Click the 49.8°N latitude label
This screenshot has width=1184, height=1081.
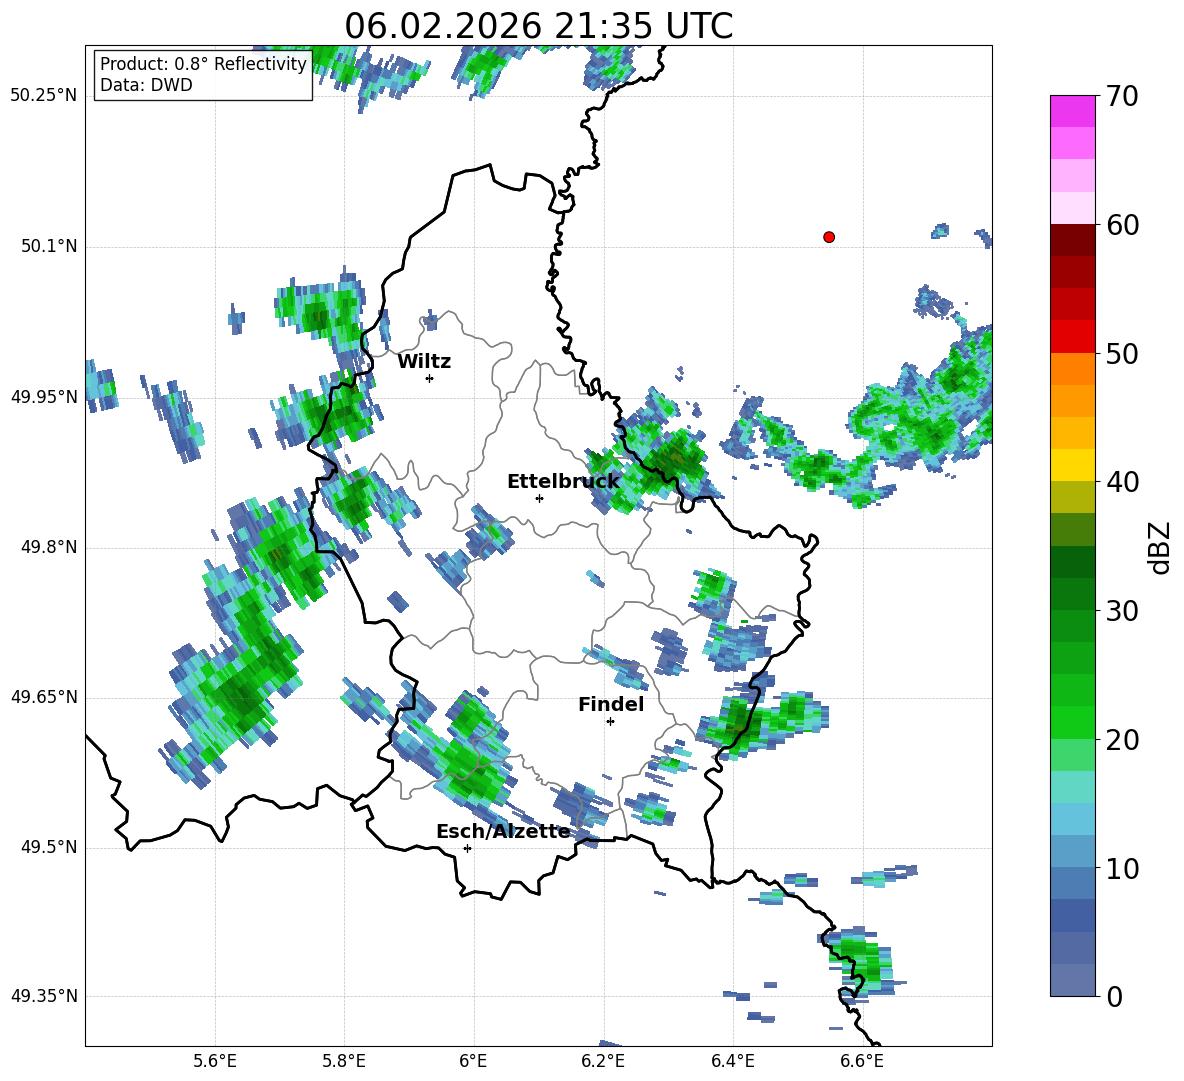(x=49, y=547)
